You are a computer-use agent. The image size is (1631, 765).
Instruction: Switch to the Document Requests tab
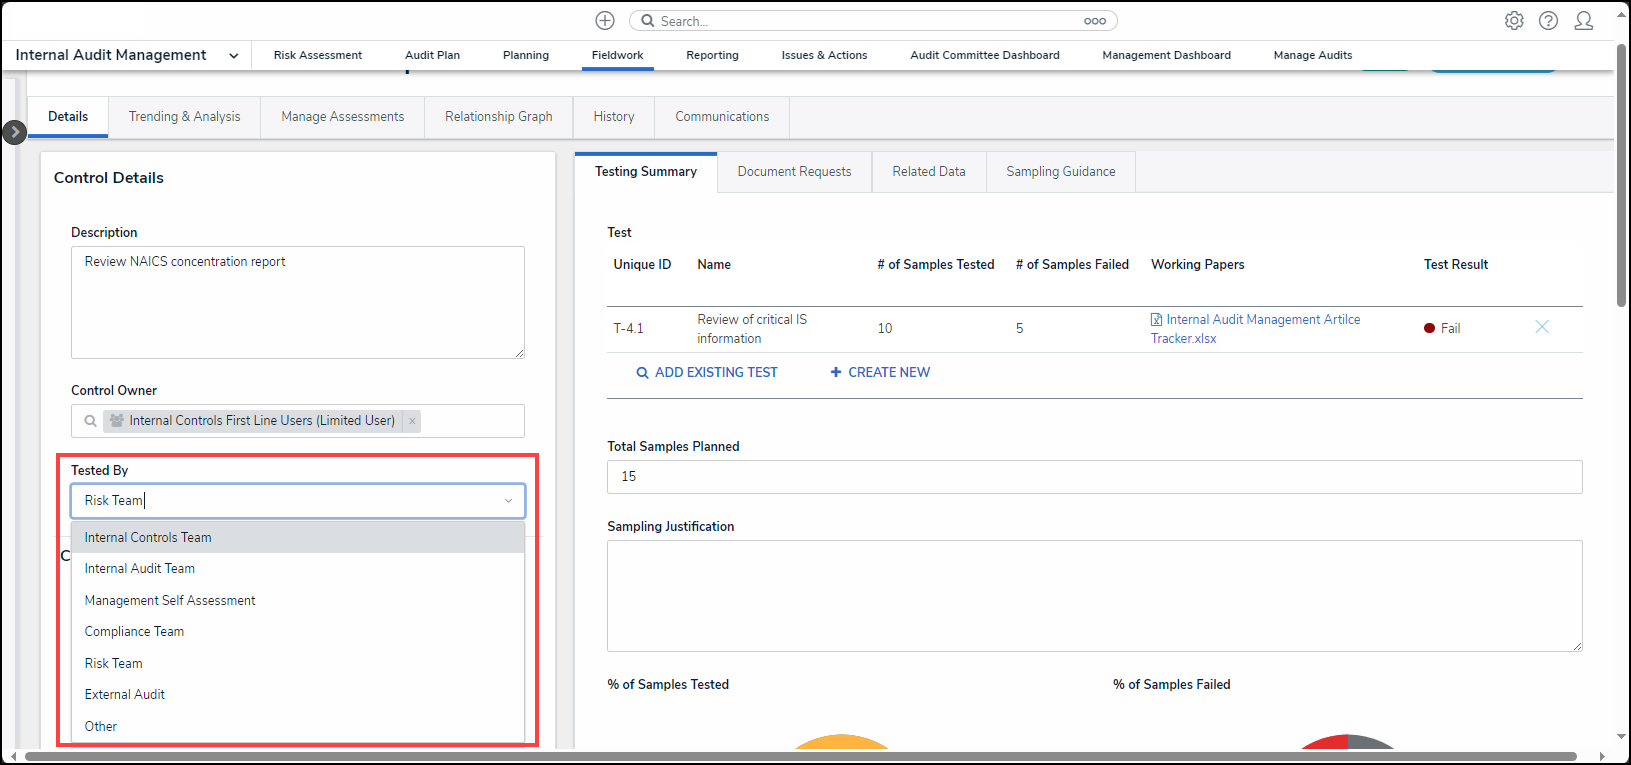coord(794,172)
